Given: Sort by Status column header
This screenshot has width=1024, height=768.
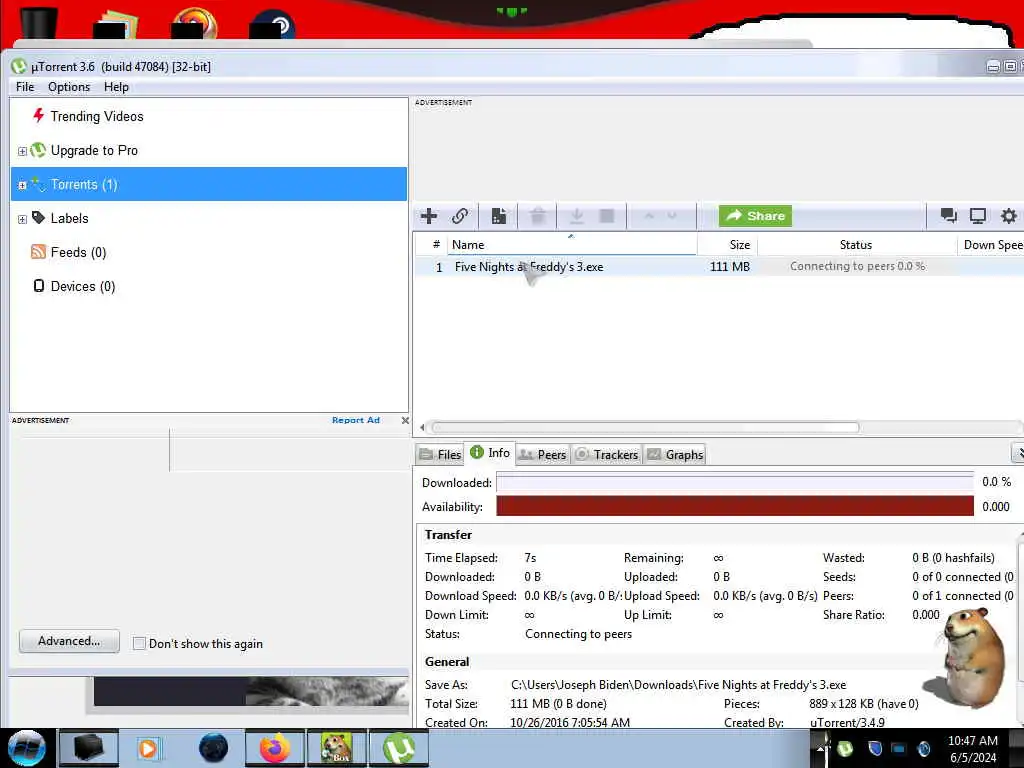Looking at the screenshot, I should pyautogui.click(x=856, y=245).
